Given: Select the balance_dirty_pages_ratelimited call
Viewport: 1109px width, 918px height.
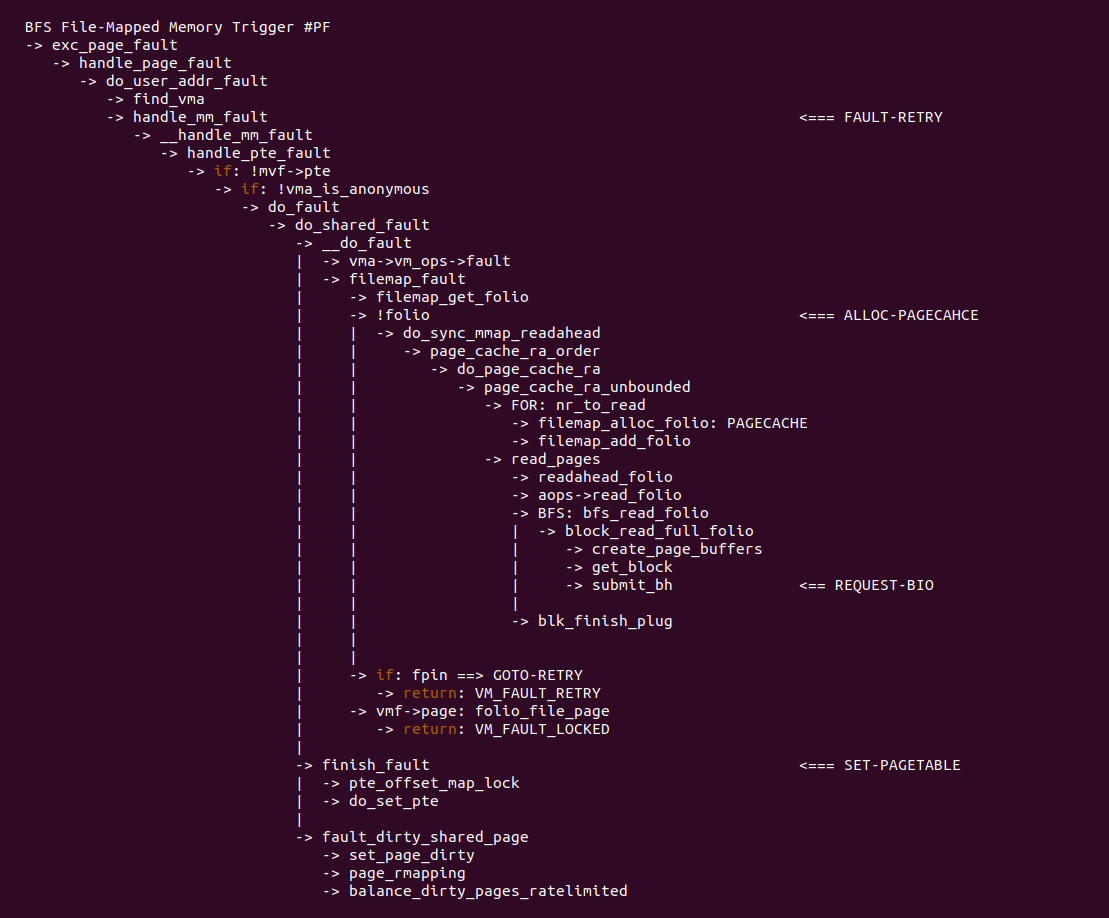Looking at the screenshot, I should 488,891.
